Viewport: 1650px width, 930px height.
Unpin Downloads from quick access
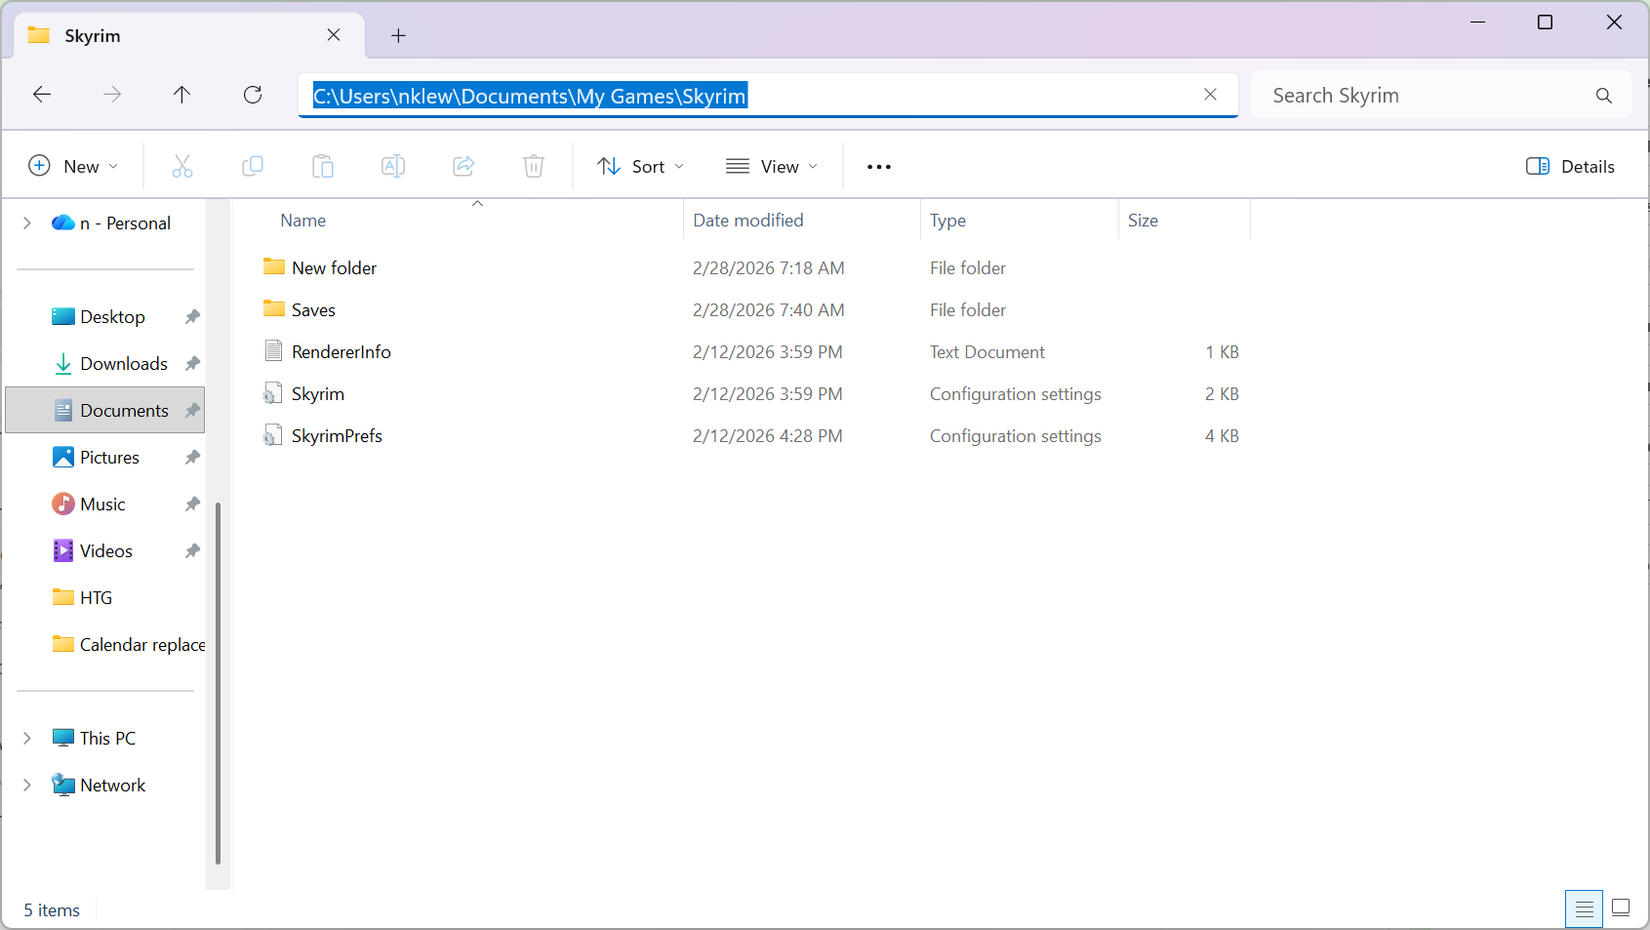(x=191, y=363)
